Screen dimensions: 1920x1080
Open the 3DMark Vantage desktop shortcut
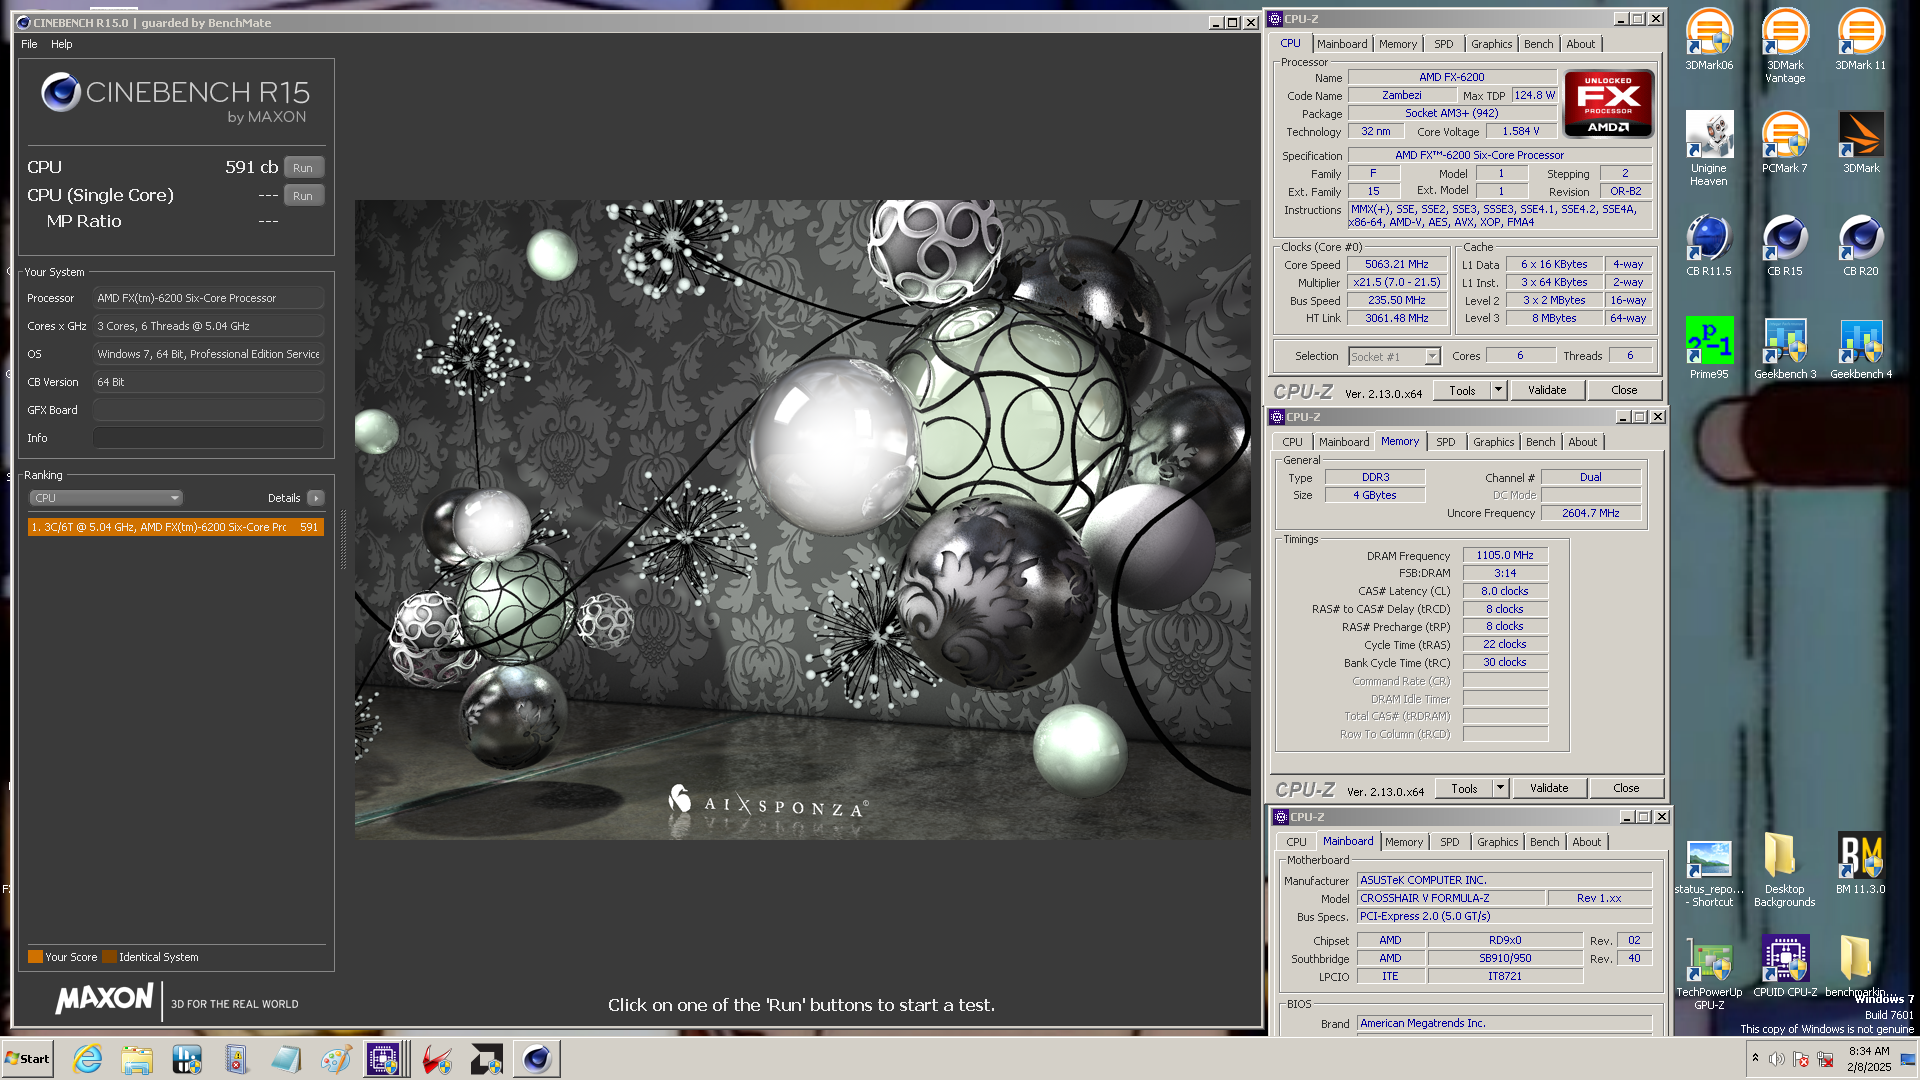[x=1785, y=46]
